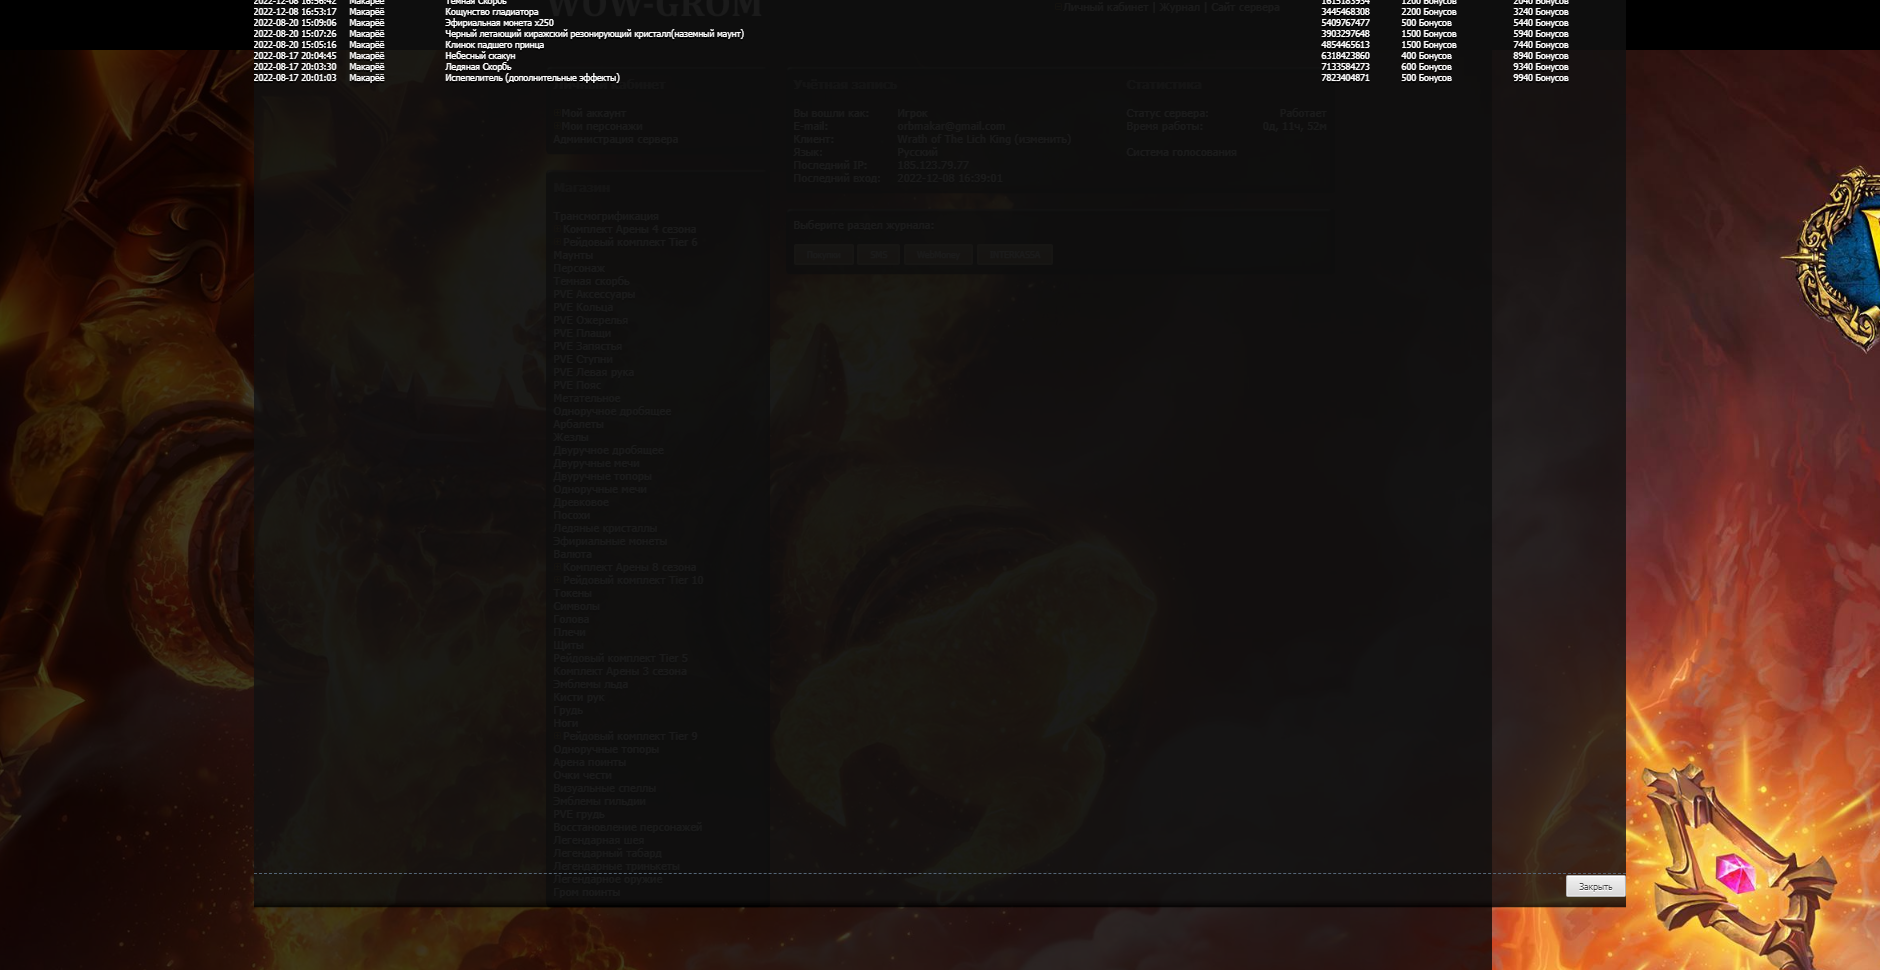The width and height of the screenshot is (1880, 970).
Task: Open the Сайт сервера top link
Action: pyautogui.click(x=1245, y=8)
